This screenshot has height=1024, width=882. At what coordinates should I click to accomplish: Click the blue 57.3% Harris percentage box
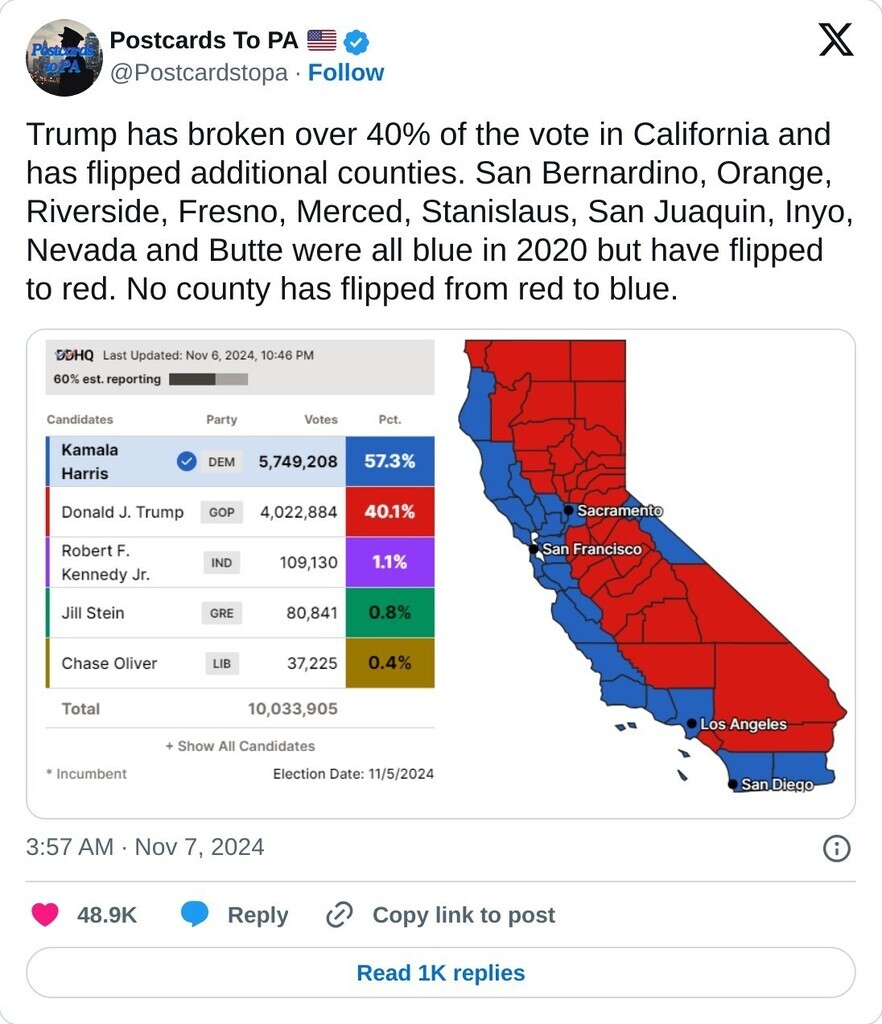click(390, 462)
